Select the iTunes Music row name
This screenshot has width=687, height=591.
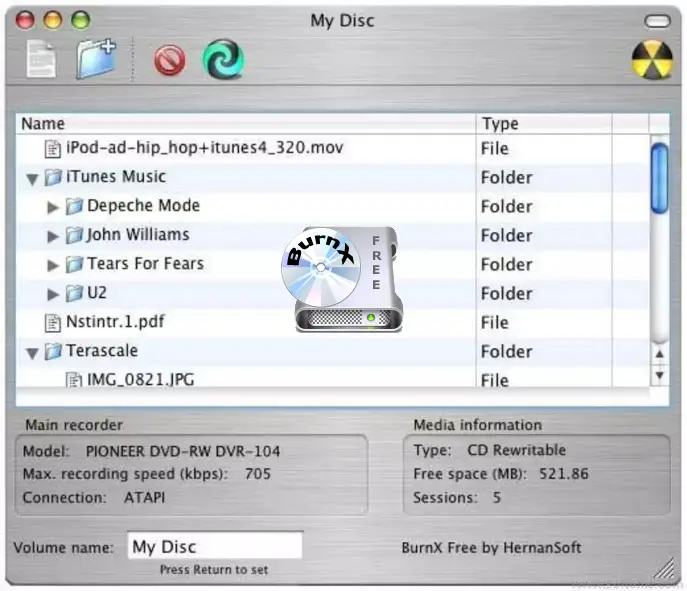pyautogui.click(x=116, y=177)
